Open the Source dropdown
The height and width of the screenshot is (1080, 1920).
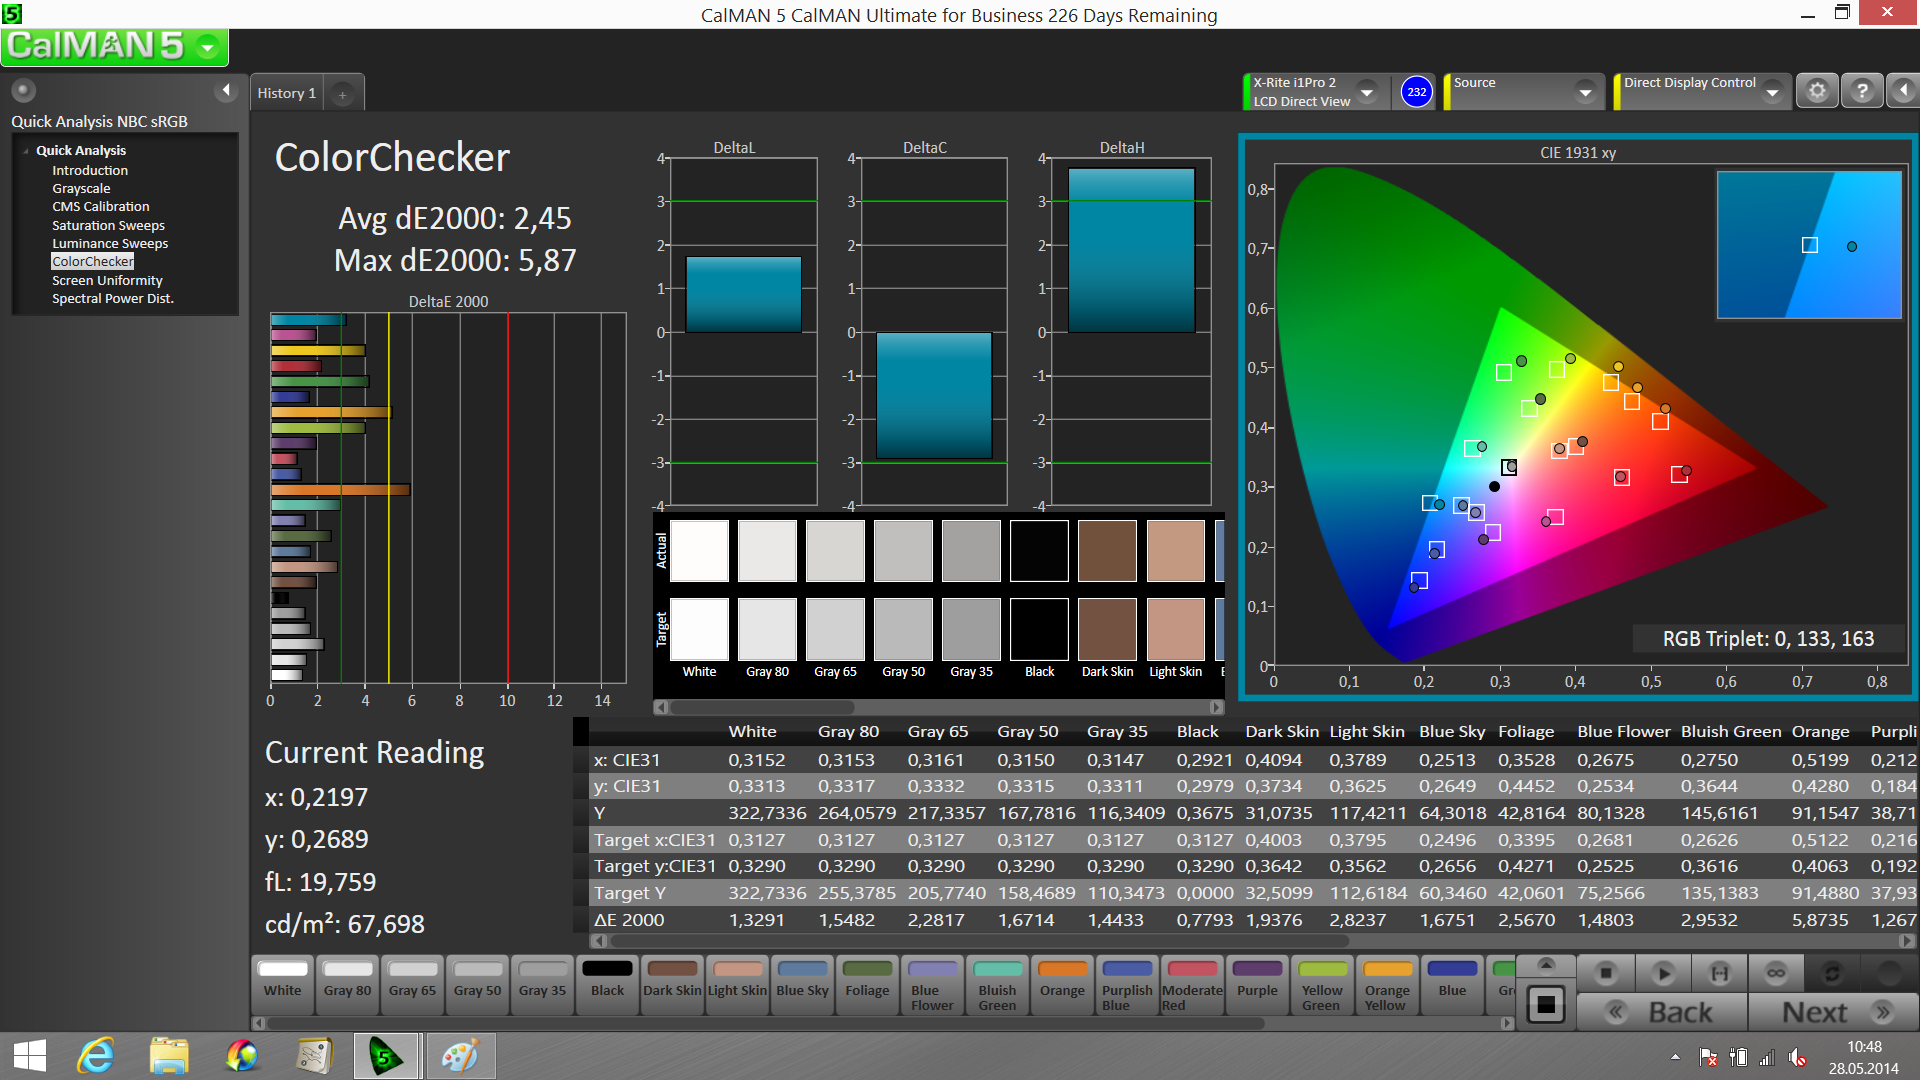(x=1585, y=92)
